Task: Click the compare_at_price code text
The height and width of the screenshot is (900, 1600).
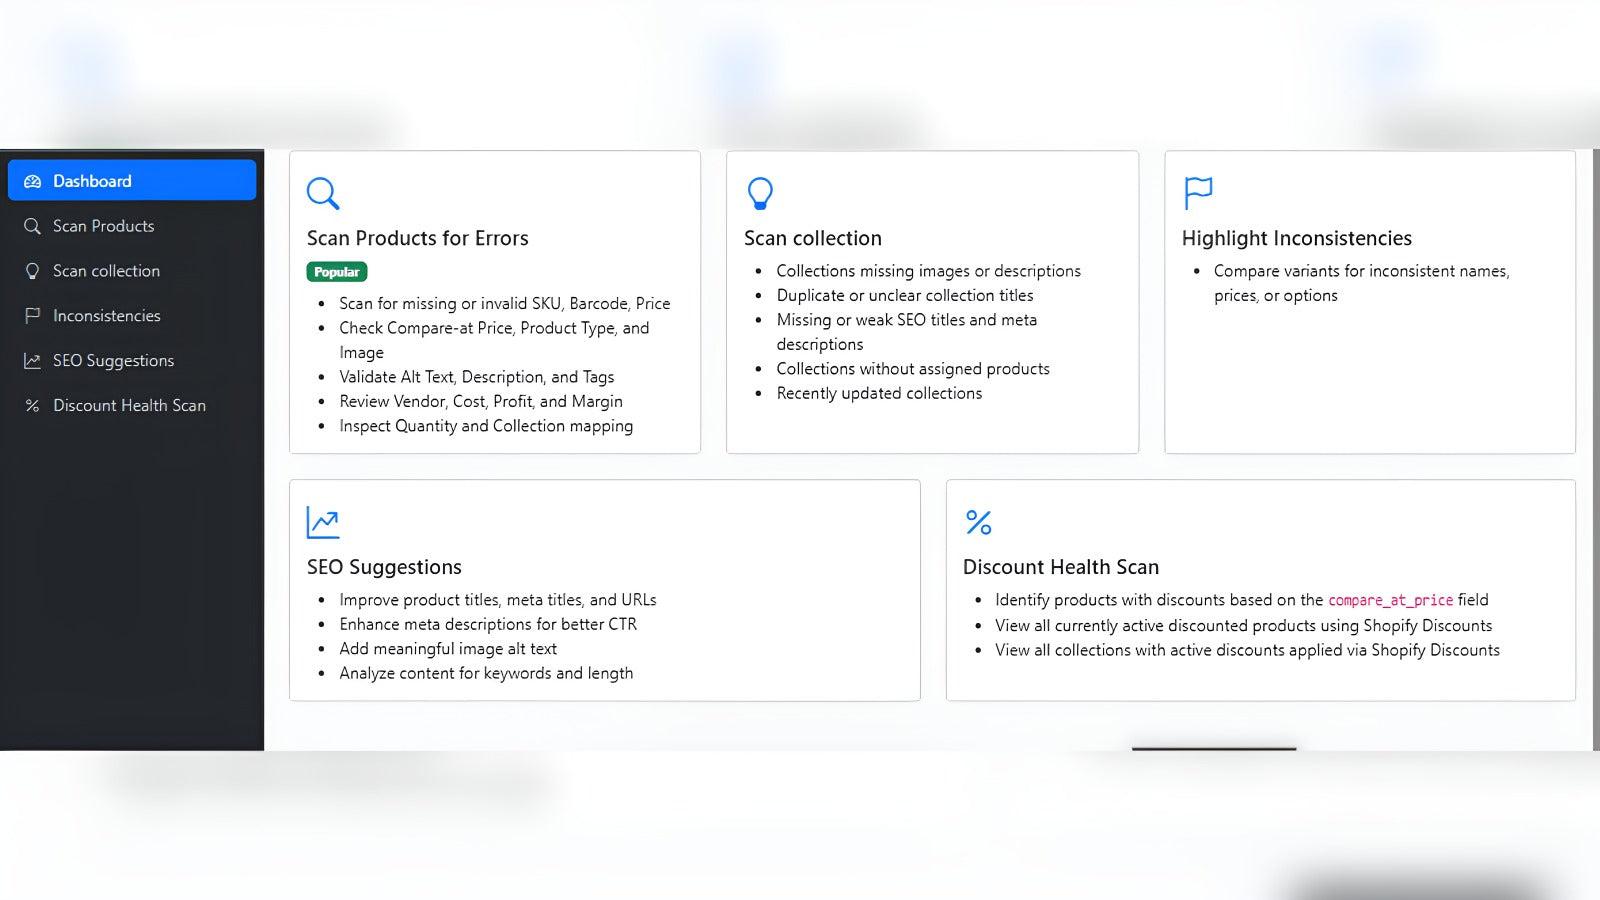Action: pyautogui.click(x=1391, y=600)
